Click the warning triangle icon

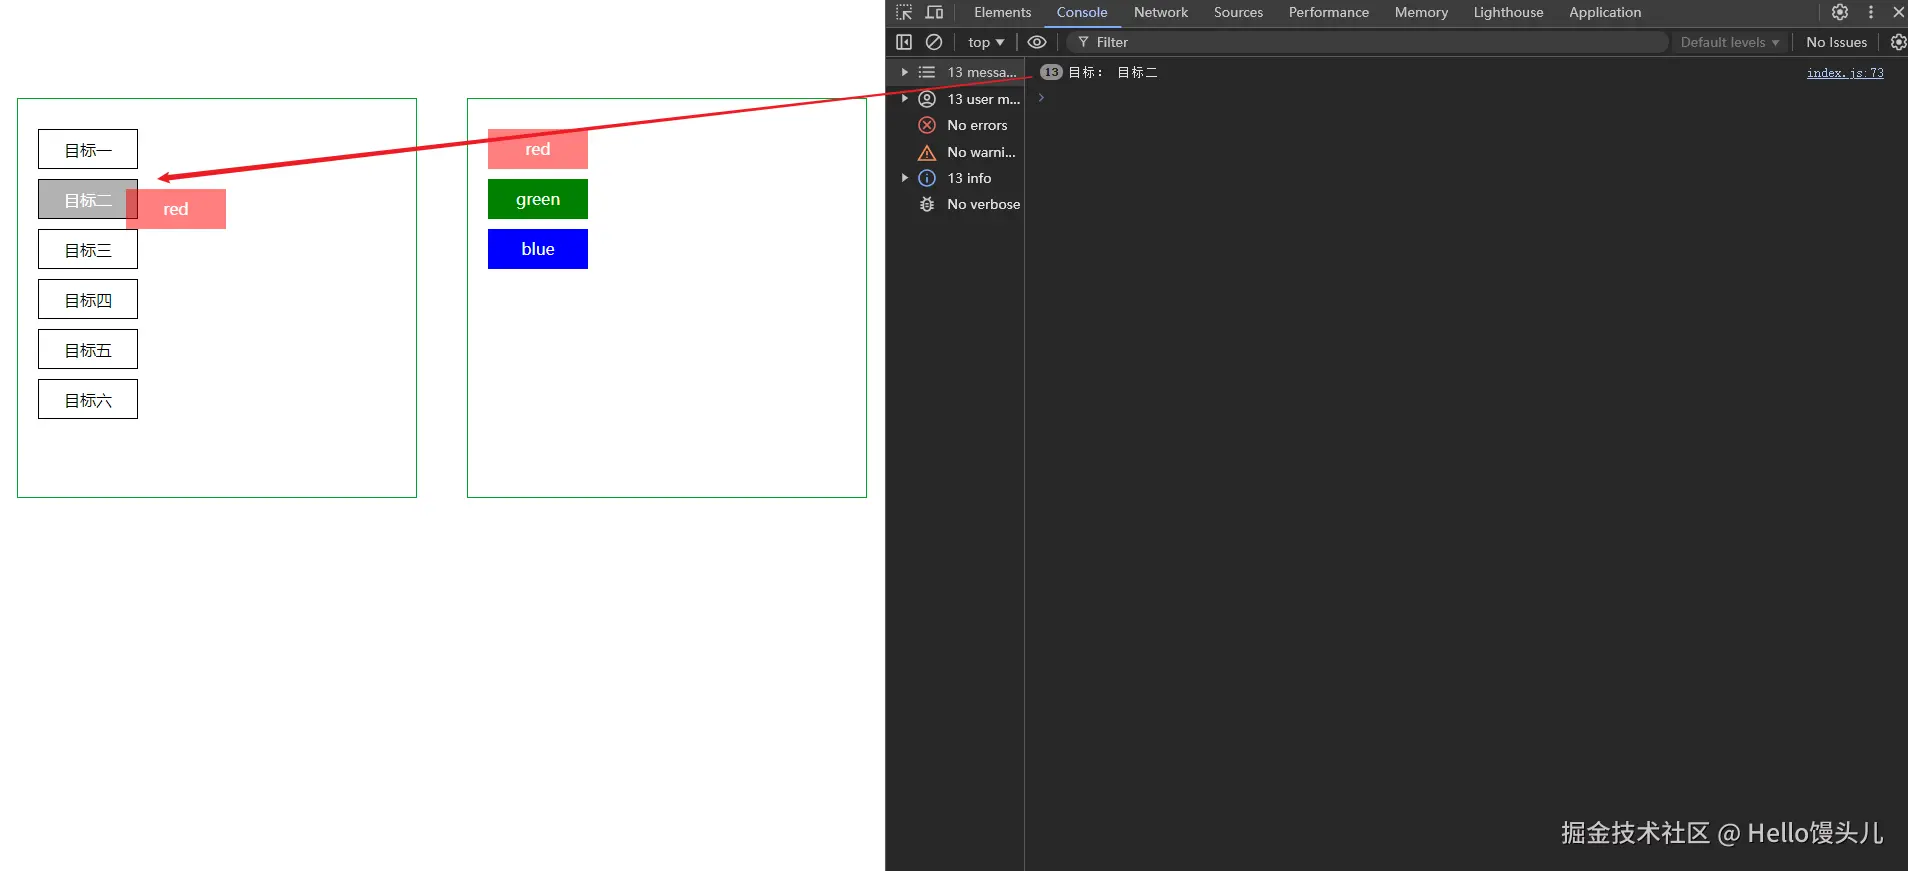pyautogui.click(x=927, y=152)
